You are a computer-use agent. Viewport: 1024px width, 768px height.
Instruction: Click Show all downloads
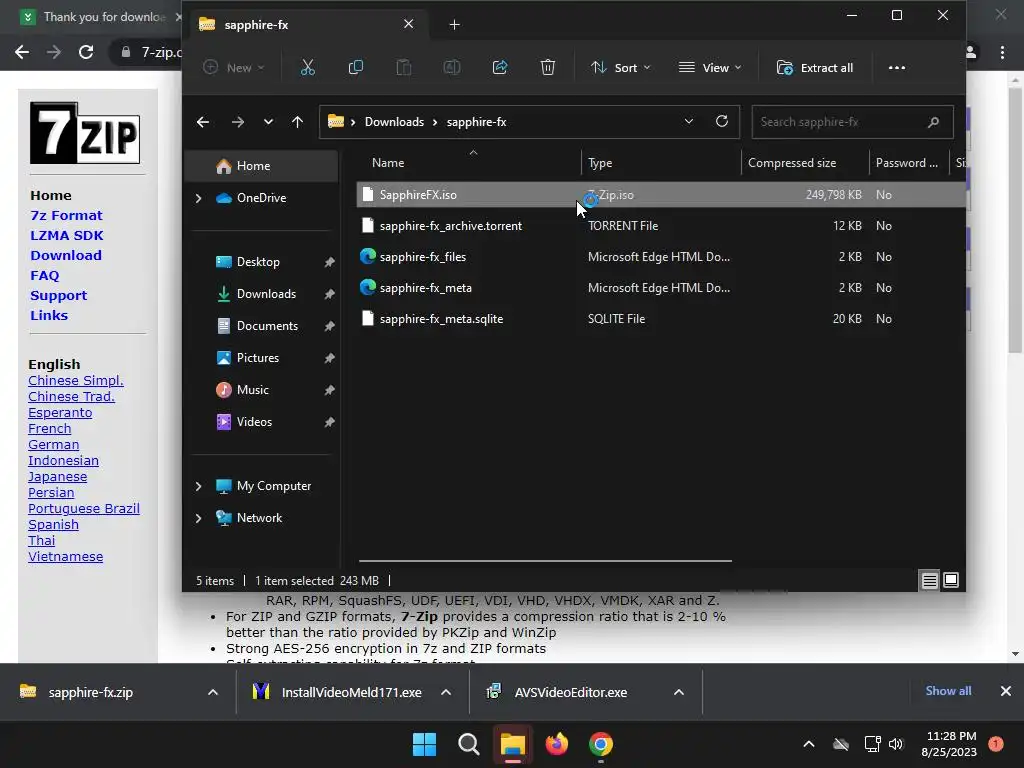948,691
